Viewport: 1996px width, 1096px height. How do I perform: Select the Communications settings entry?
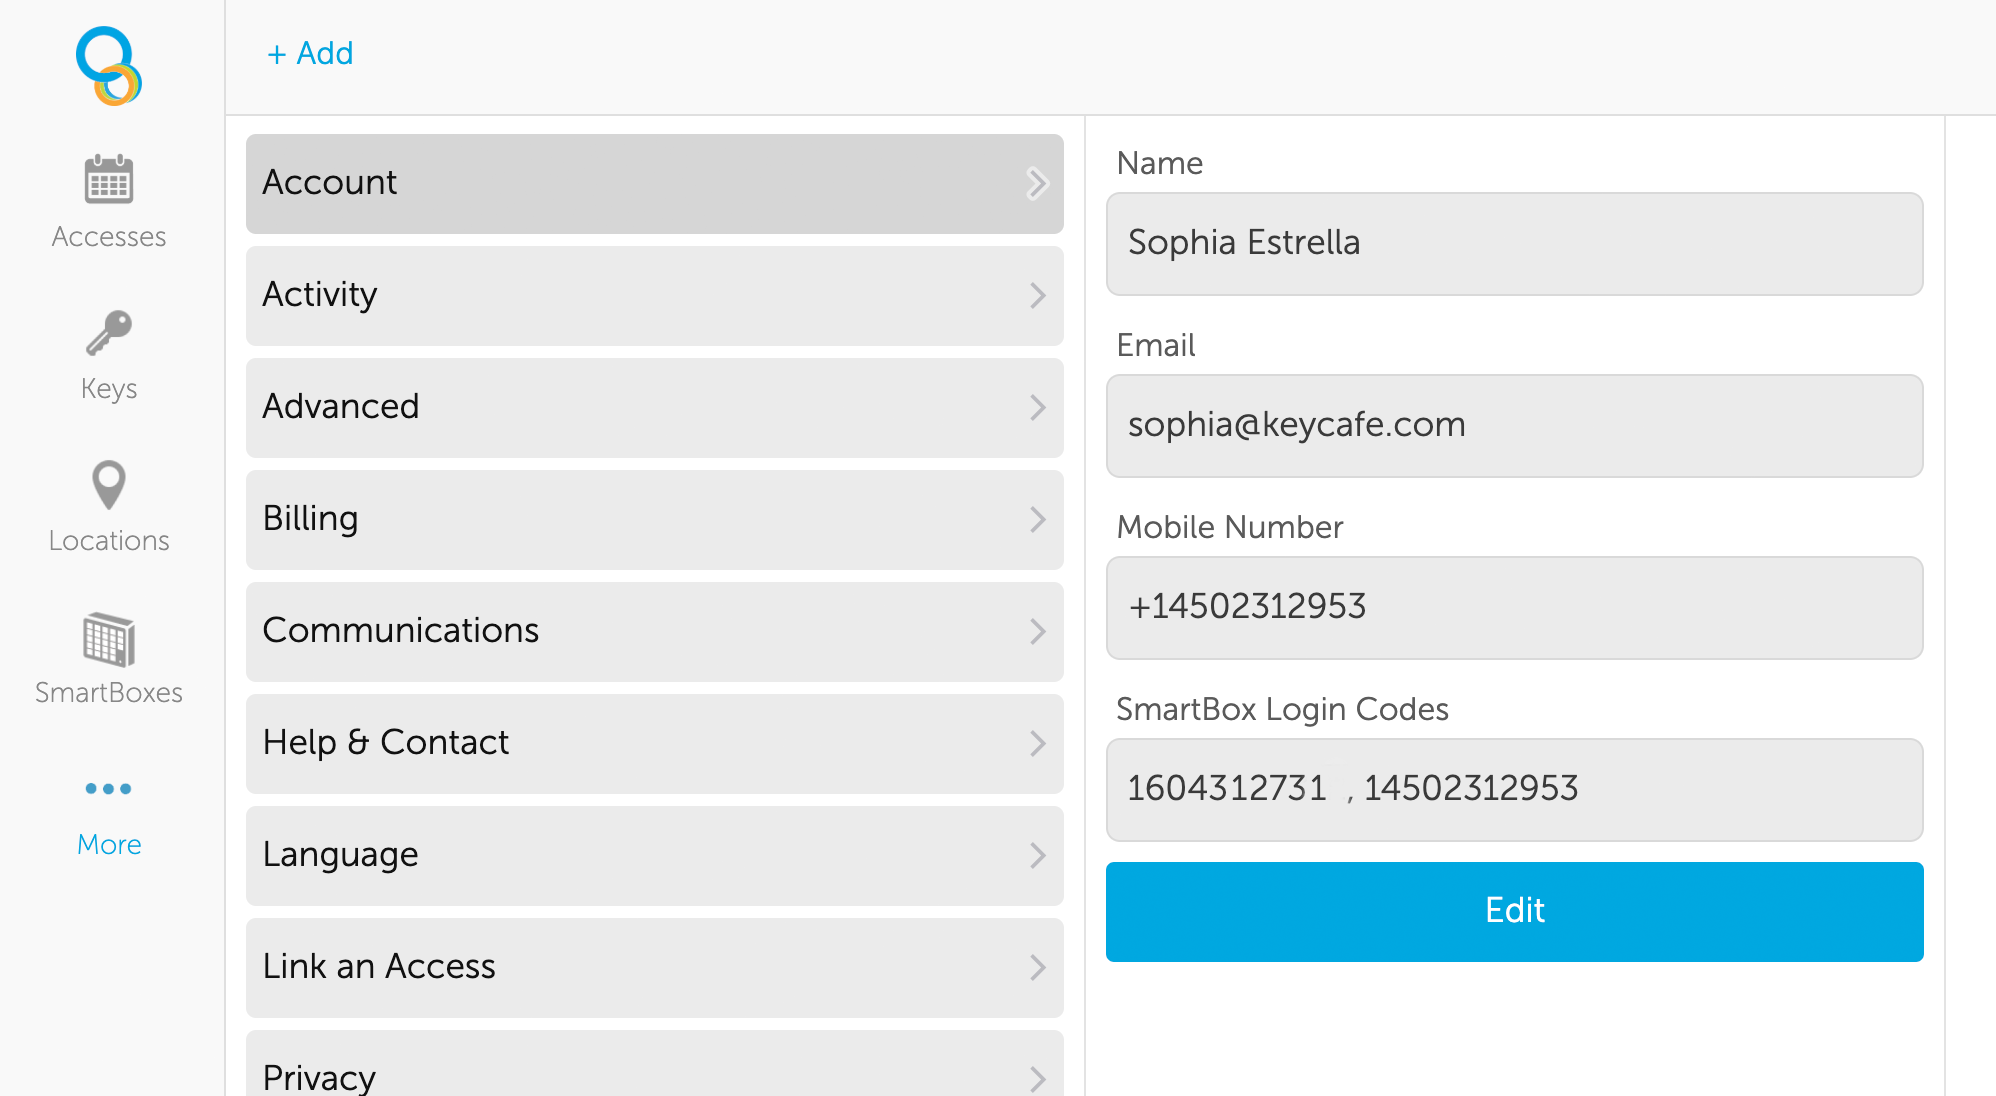653,632
